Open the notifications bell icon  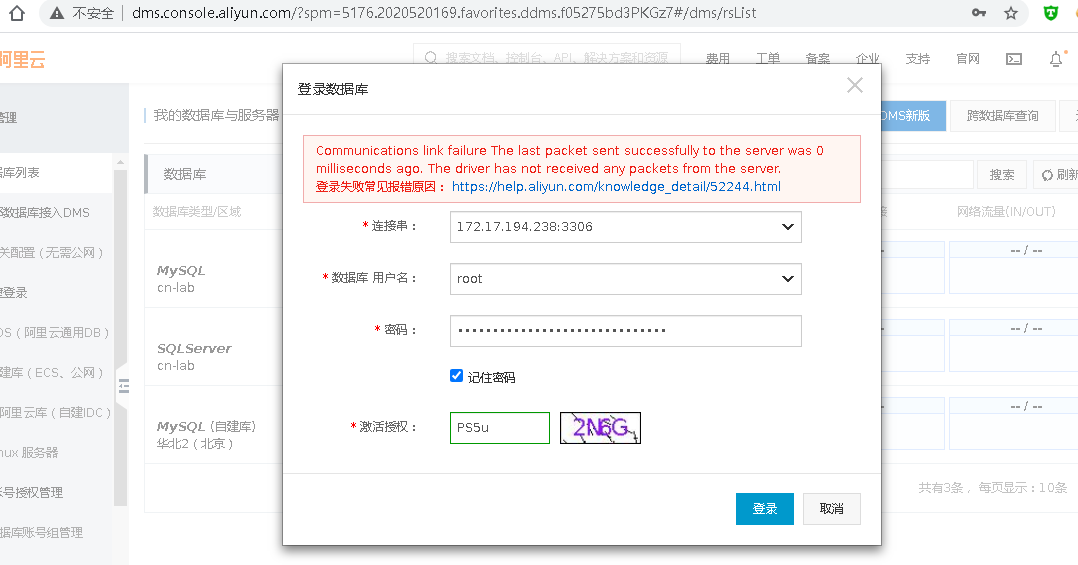click(1056, 59)
